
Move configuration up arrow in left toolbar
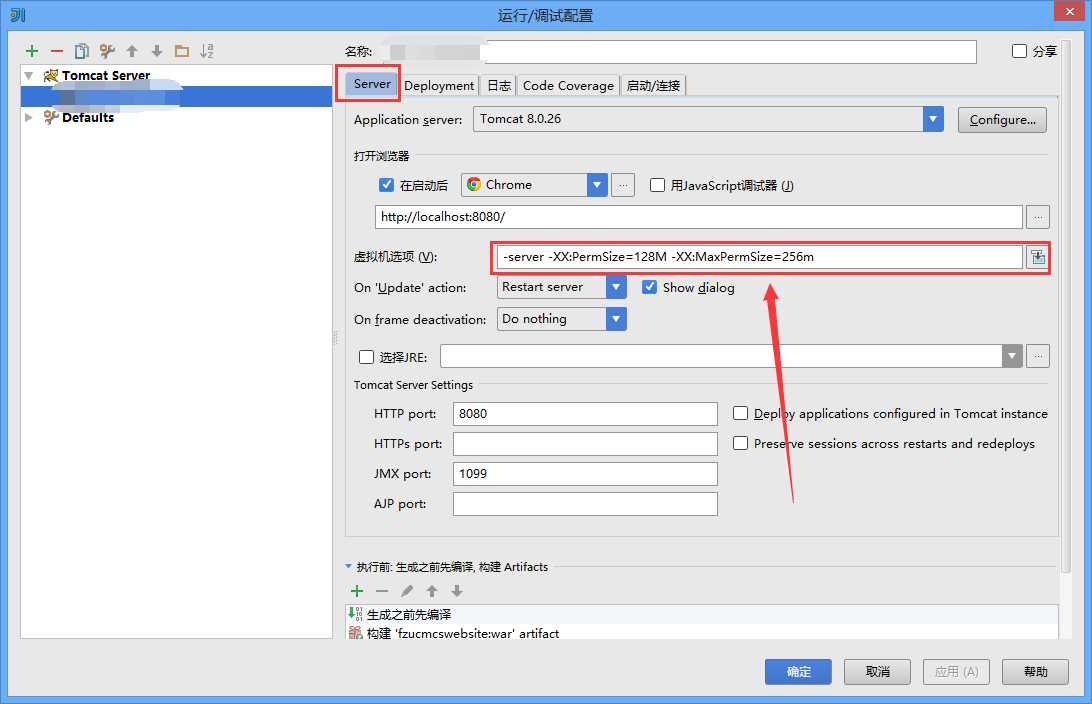pyautogui.click(x=132, y=51)
